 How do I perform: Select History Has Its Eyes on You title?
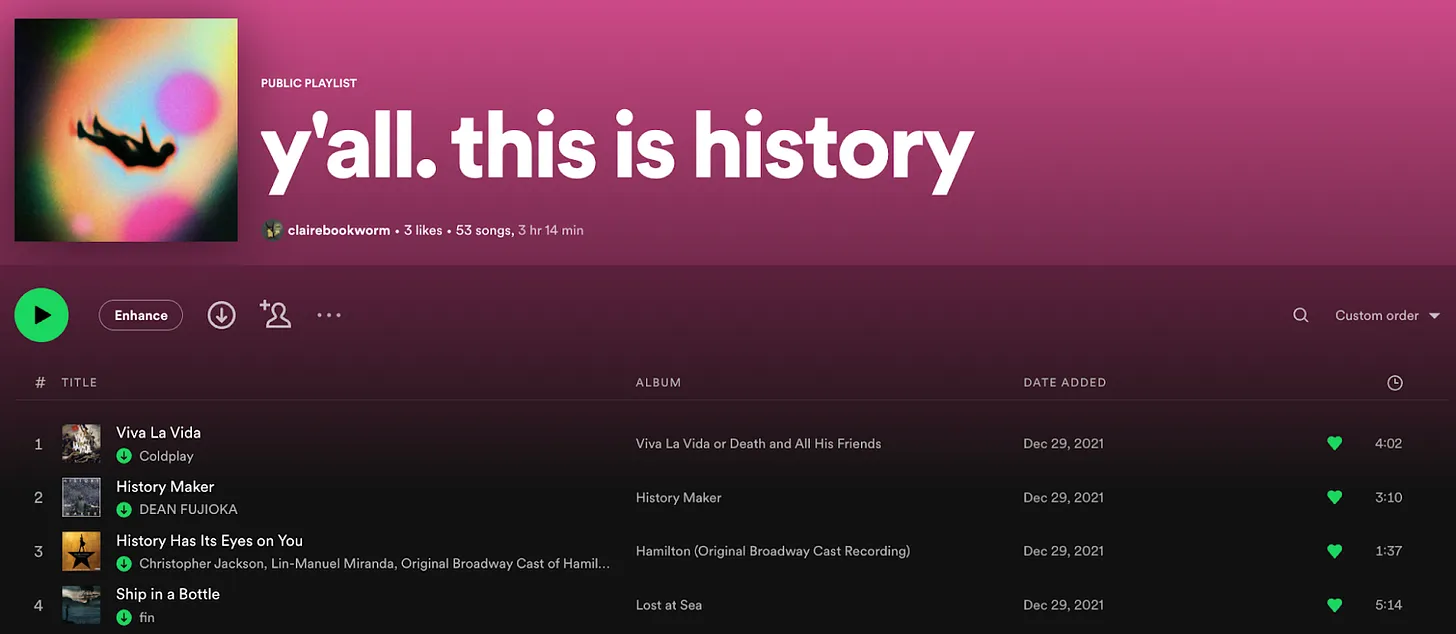point(209,540)
